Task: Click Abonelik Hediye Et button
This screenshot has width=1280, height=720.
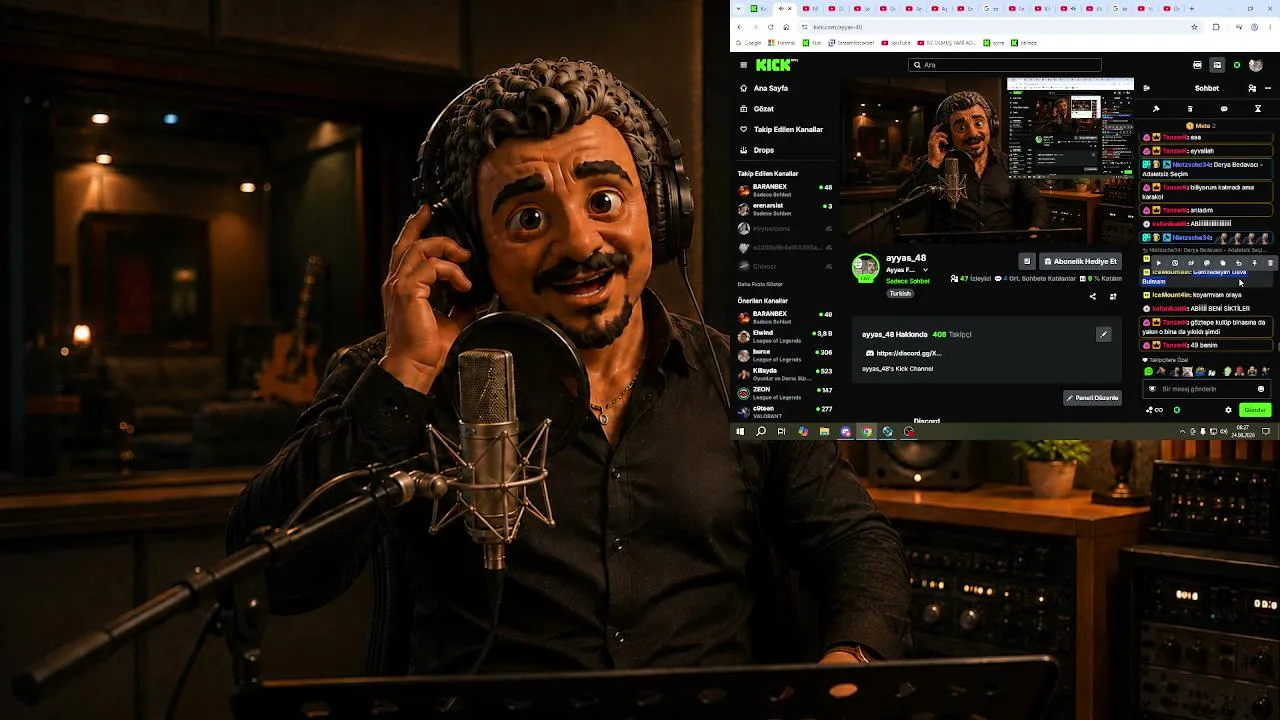Action: (x=1080, y=261)
